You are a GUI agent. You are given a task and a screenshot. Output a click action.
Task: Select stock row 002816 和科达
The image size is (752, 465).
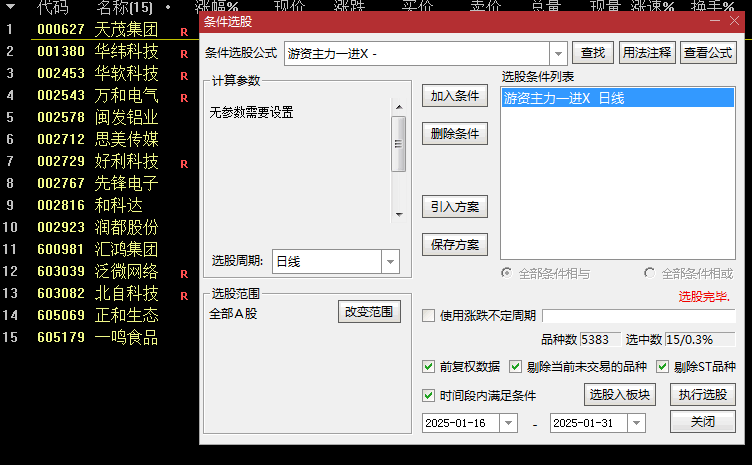click(x=98, y=206)
